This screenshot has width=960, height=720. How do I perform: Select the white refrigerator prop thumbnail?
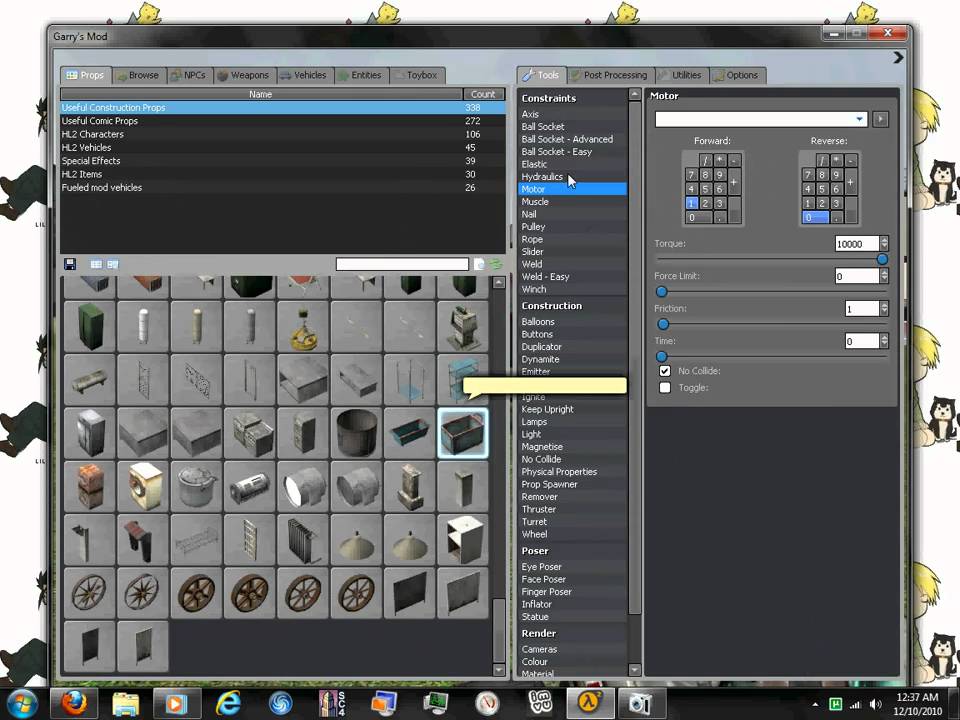point(89,433)
